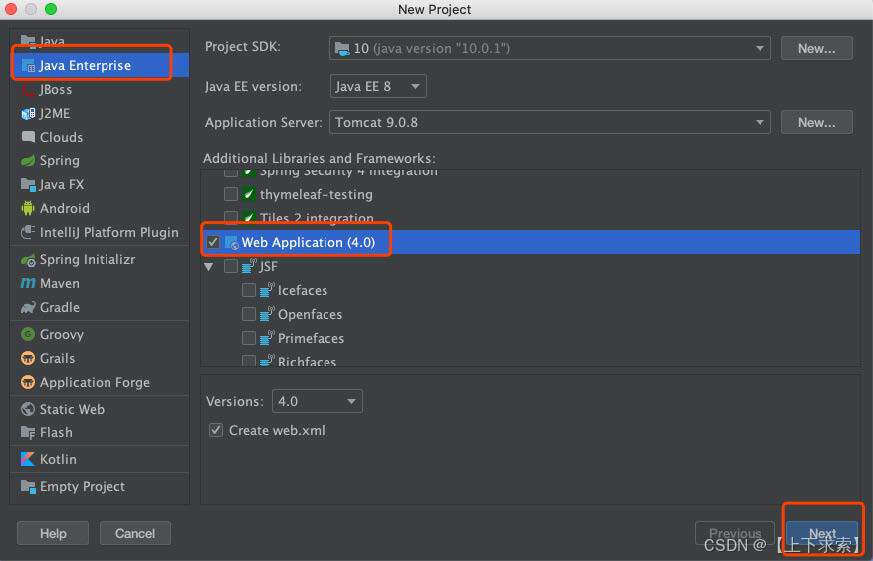873x561 pixels.
Task: Select the J2ME icon
Action: click(x=28, y=114)
